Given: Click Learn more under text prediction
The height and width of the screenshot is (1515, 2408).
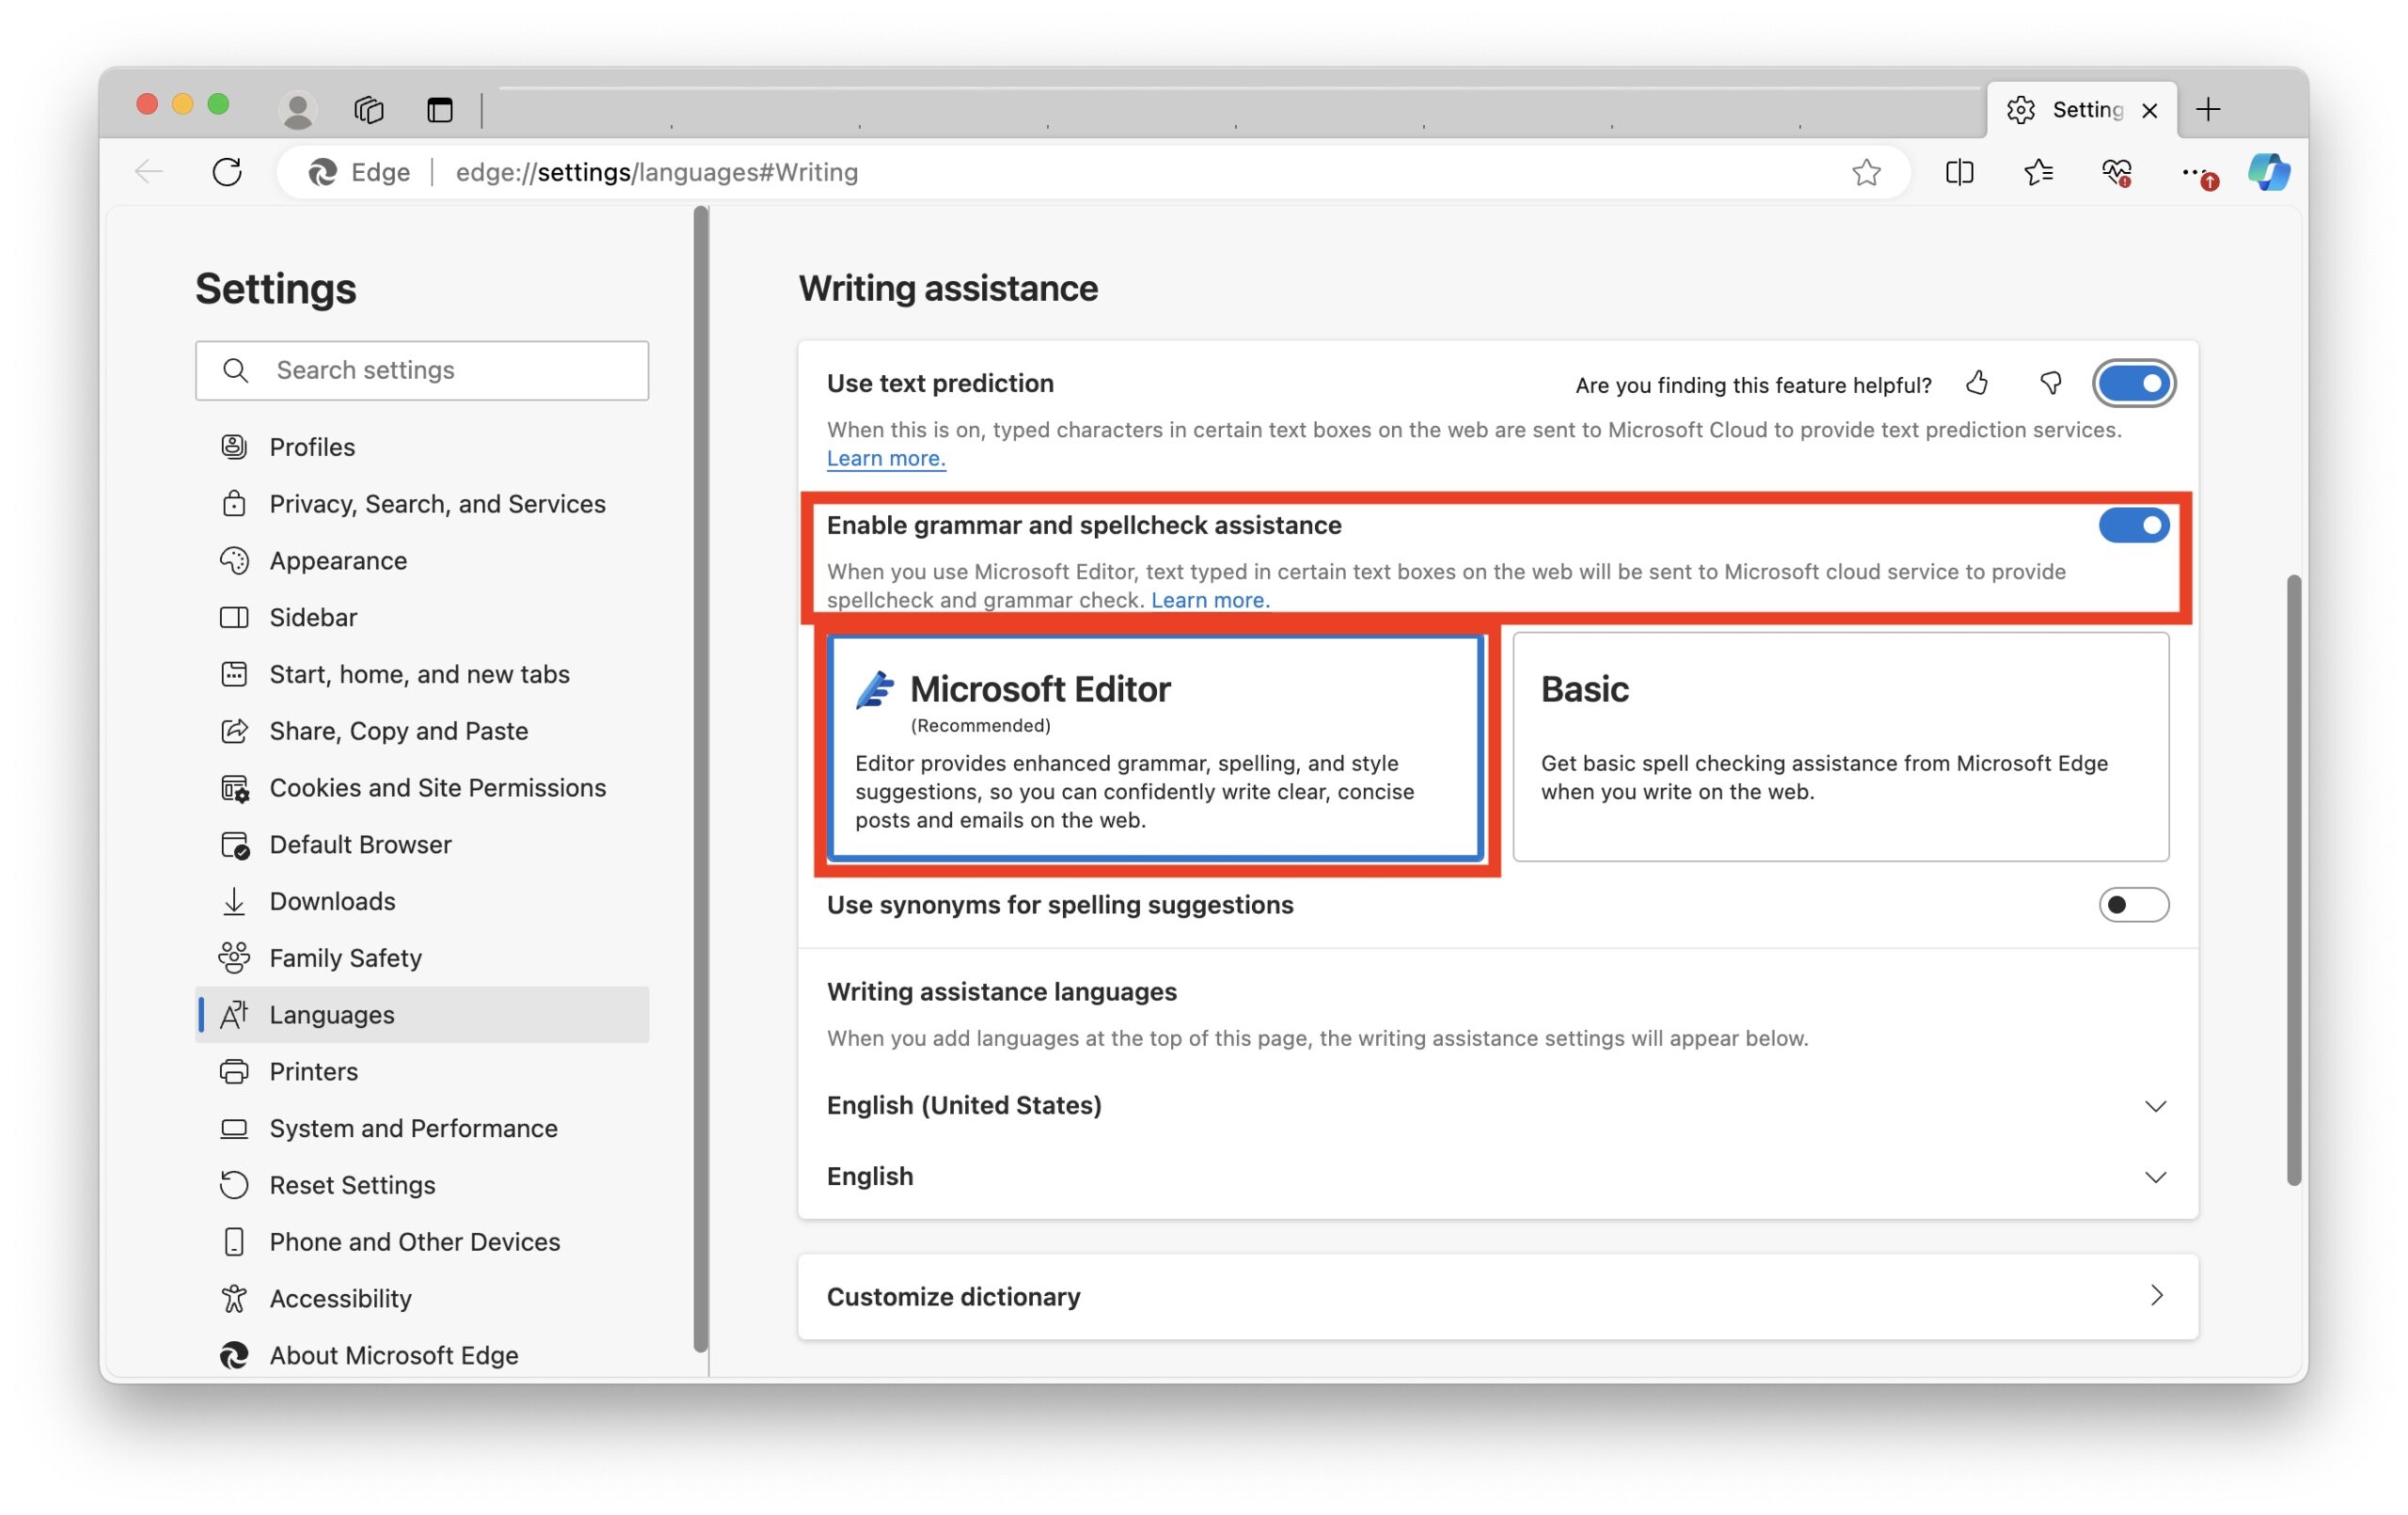Looking at the screenshot, I should click(885, 459).
